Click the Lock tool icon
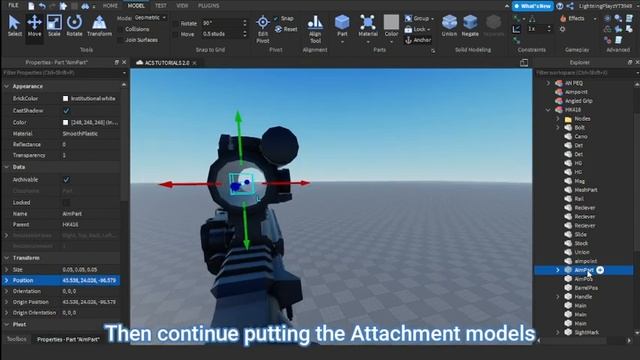The image size is (640, 360). click(408, 29)
